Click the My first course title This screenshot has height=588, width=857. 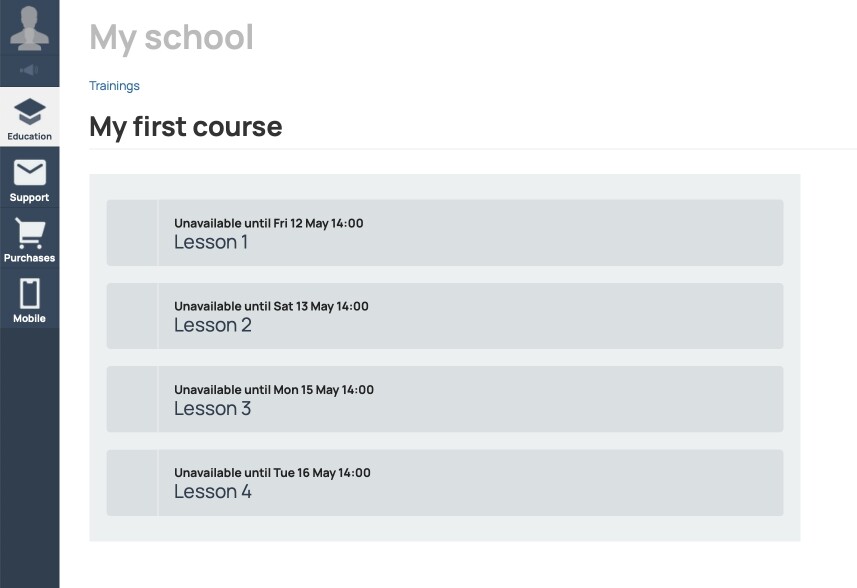click(186, 127)
